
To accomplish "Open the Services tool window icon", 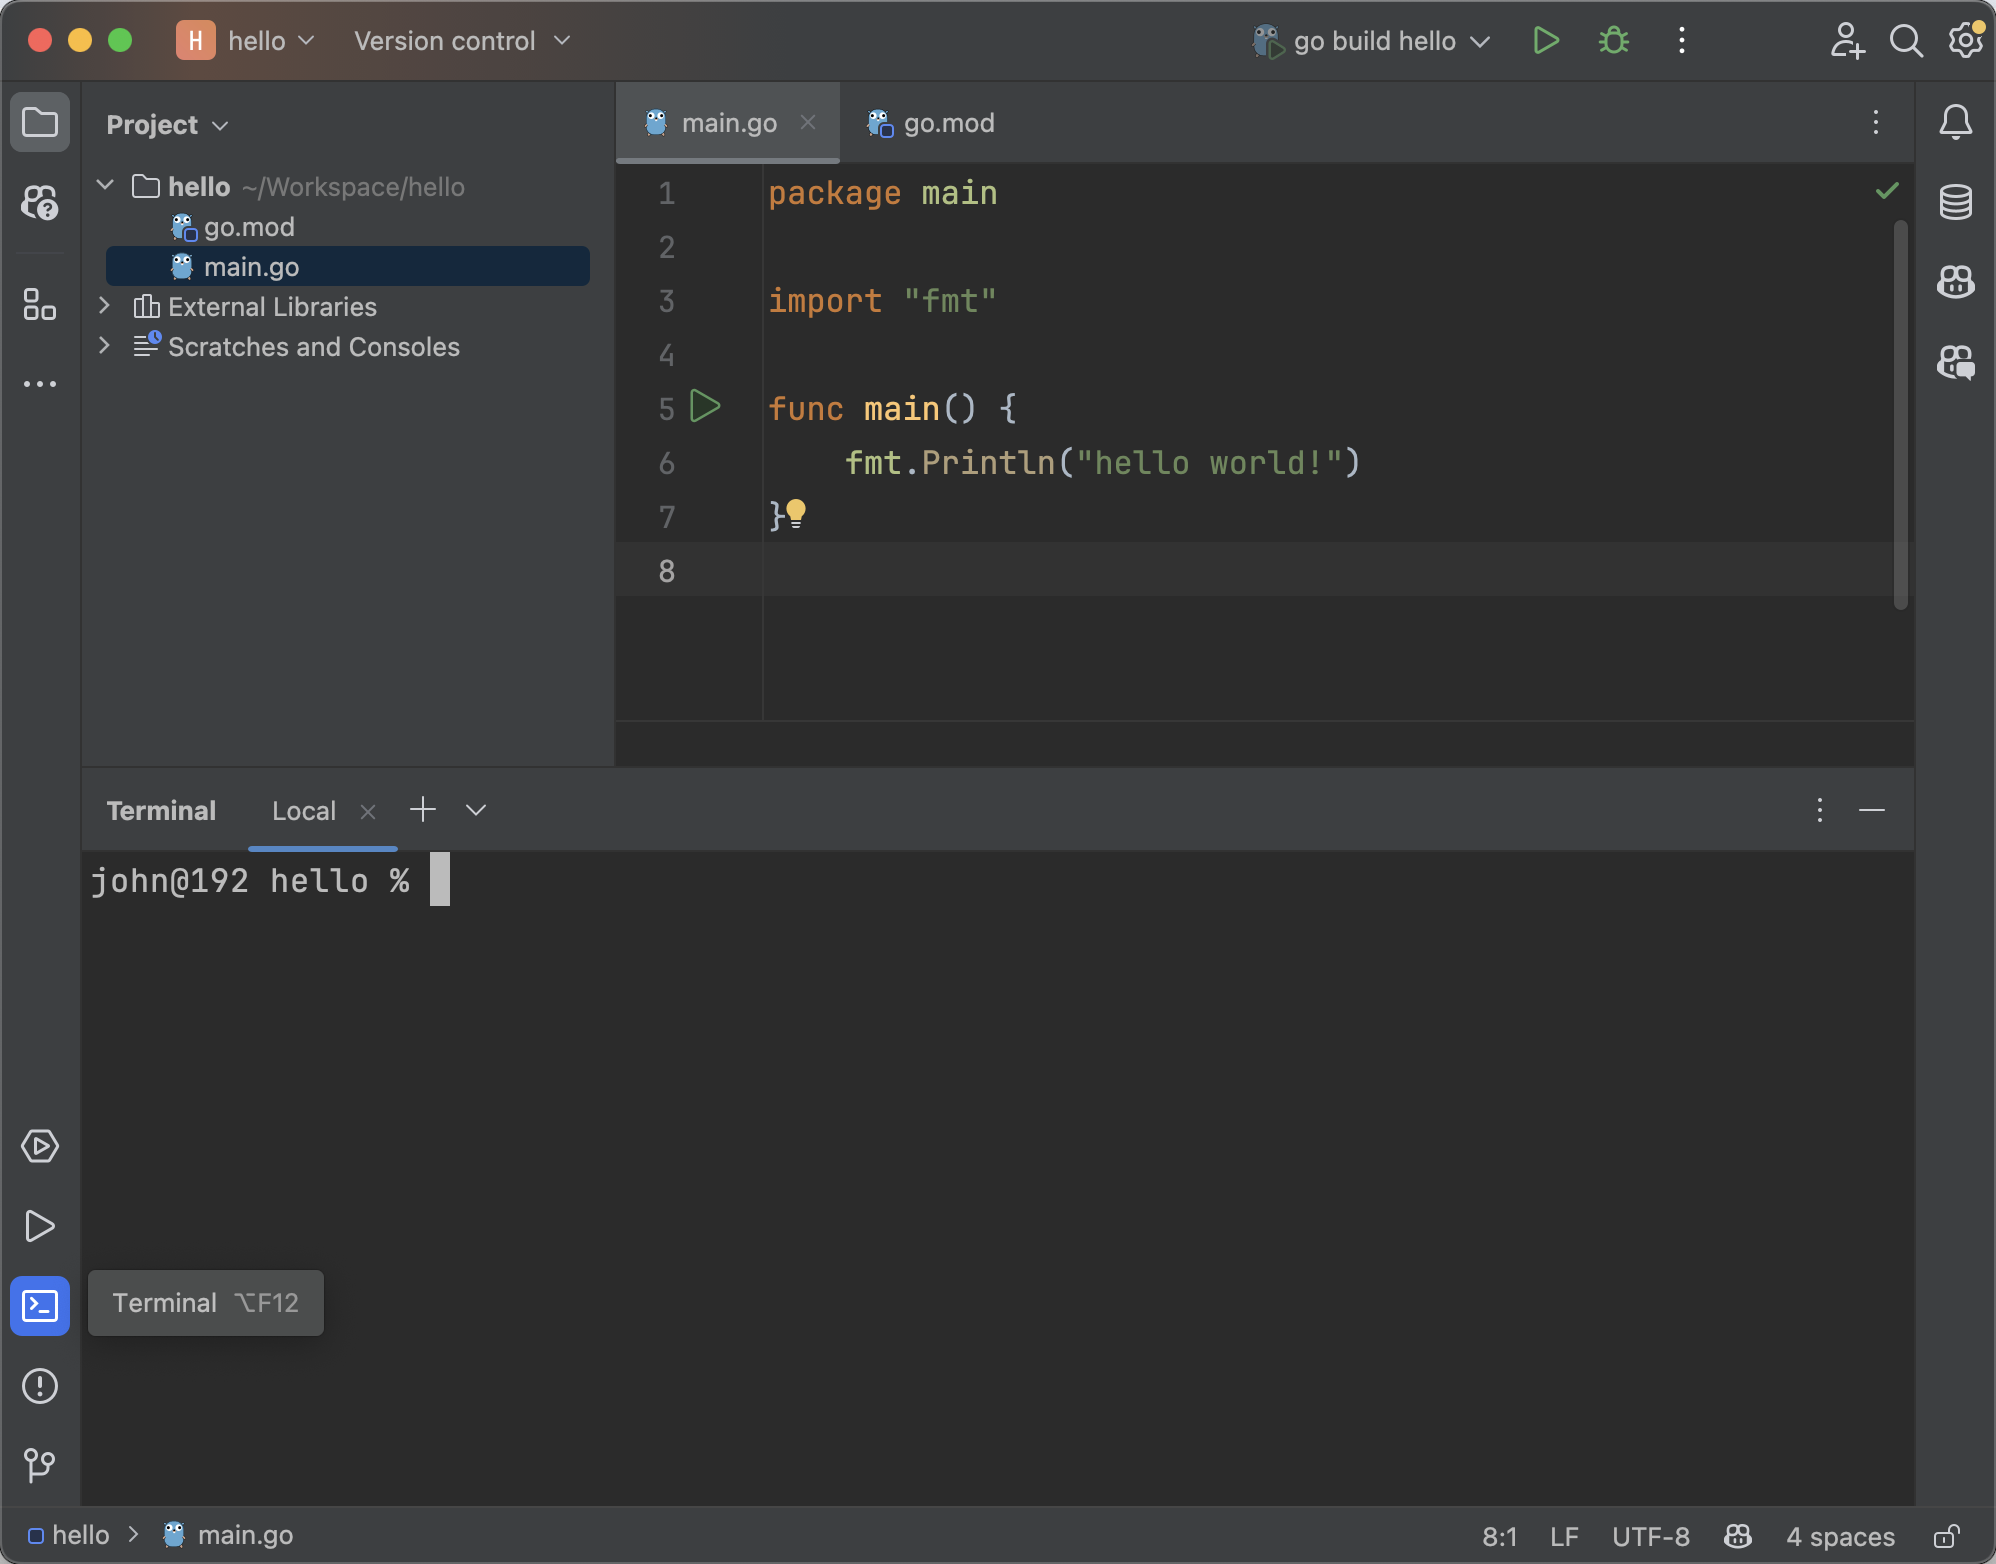I will click(x=39, y=1146).
